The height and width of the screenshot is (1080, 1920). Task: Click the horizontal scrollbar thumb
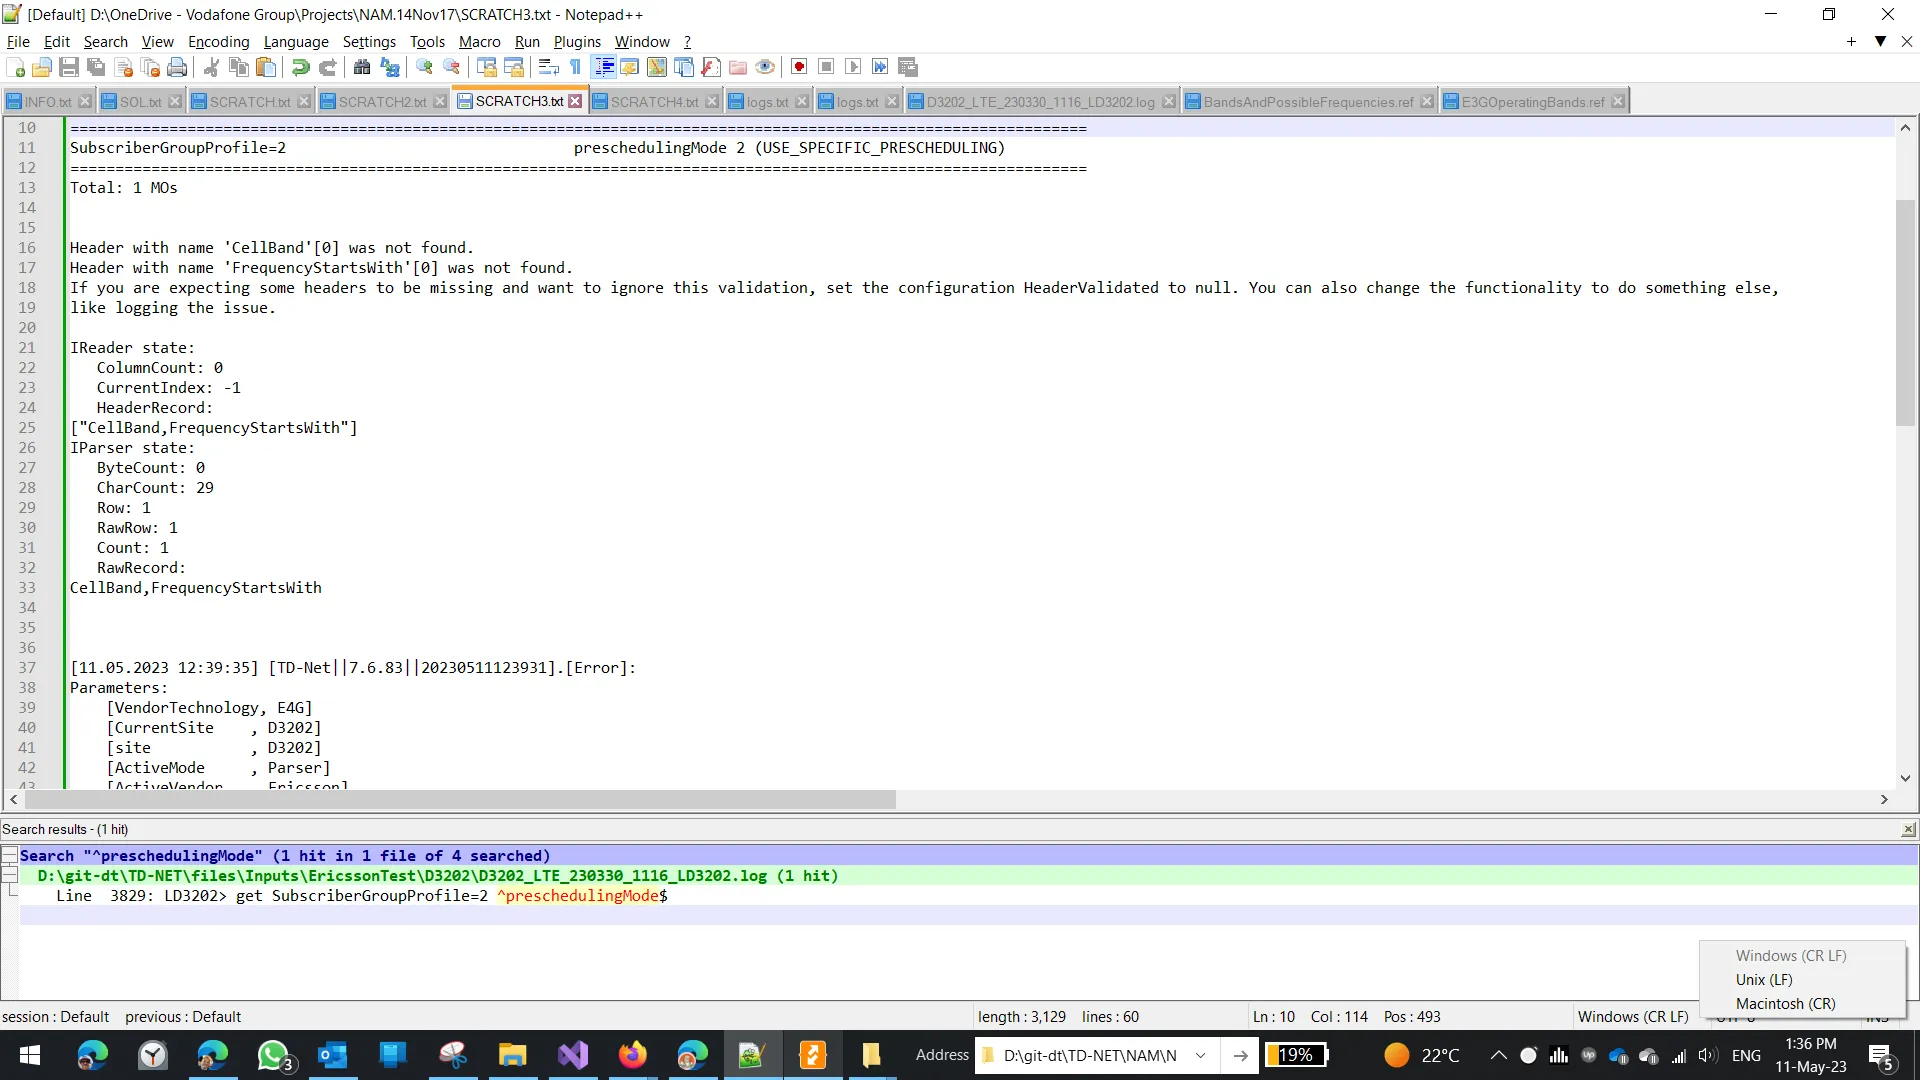[460, 800]
